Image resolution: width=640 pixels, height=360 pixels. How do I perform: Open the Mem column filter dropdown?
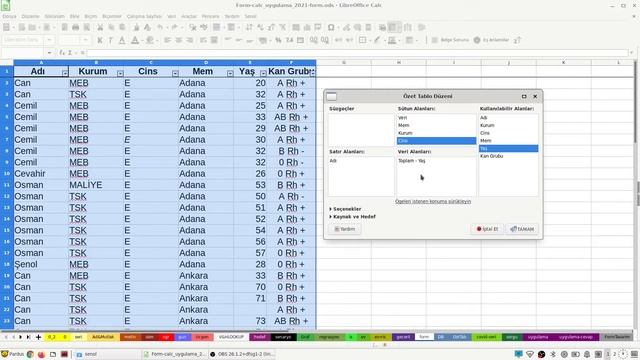pos(230,73)
